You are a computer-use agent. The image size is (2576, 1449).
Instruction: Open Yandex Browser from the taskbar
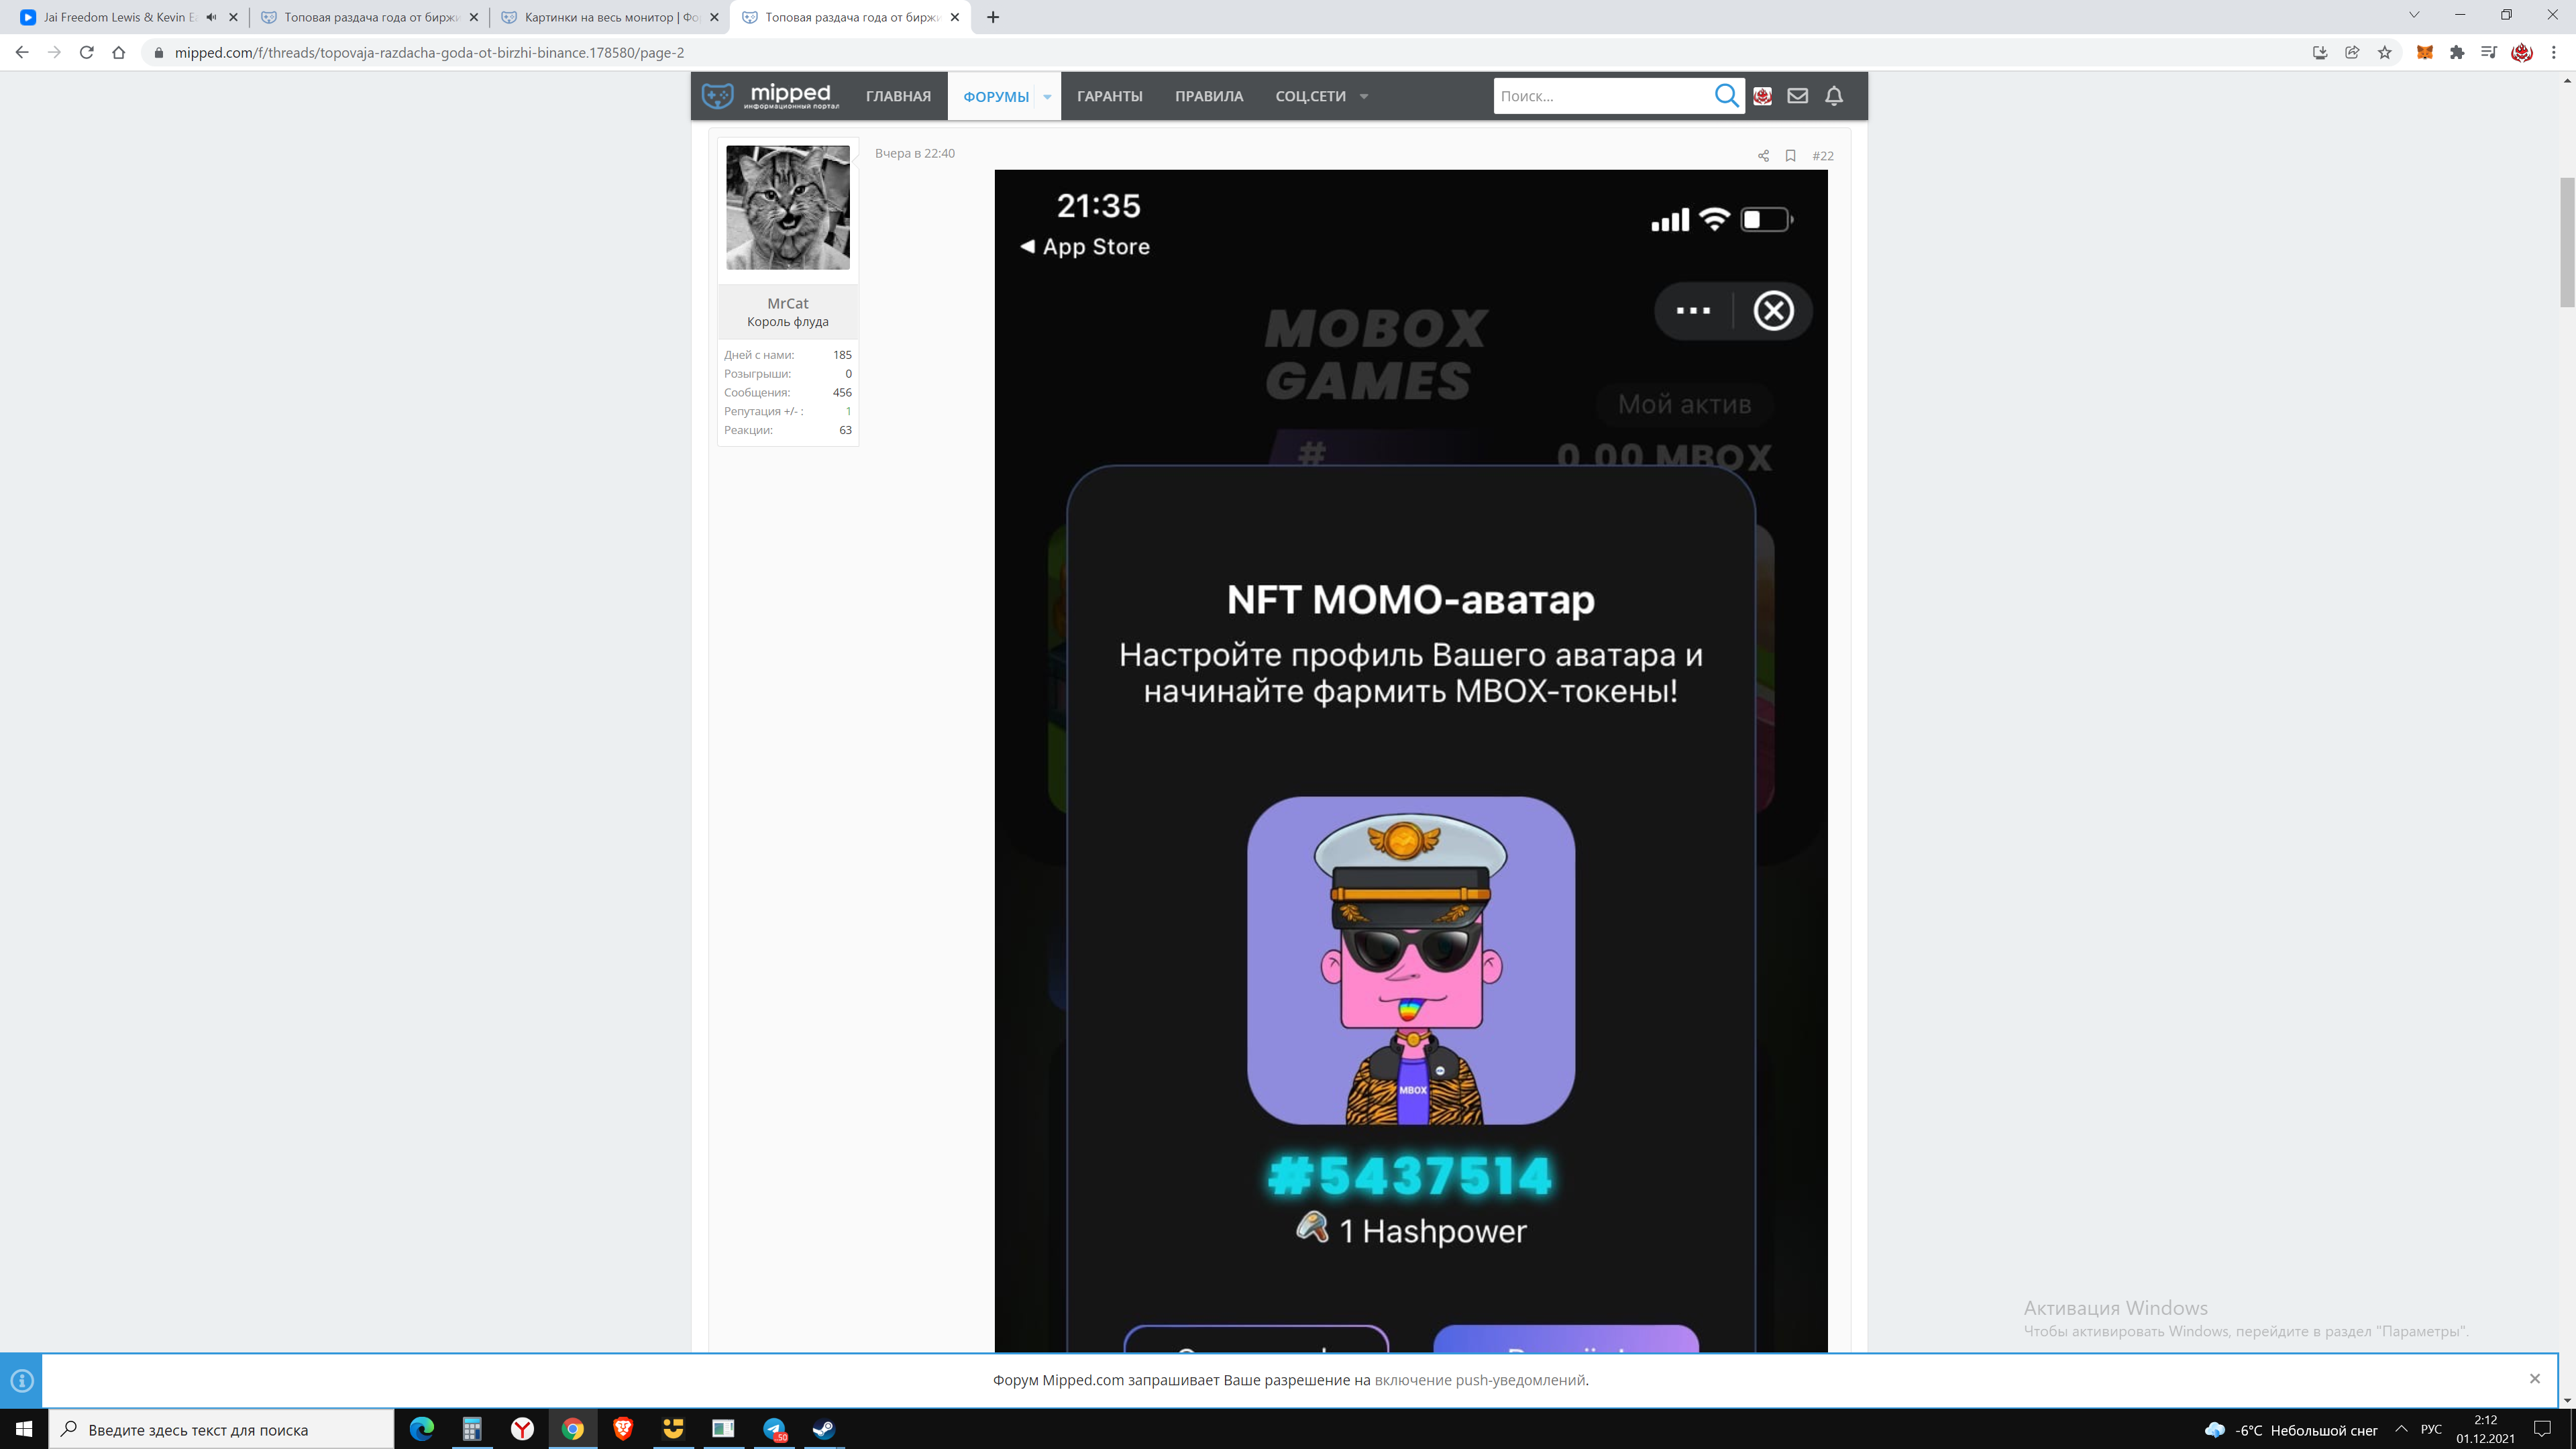coord(522,1429)
